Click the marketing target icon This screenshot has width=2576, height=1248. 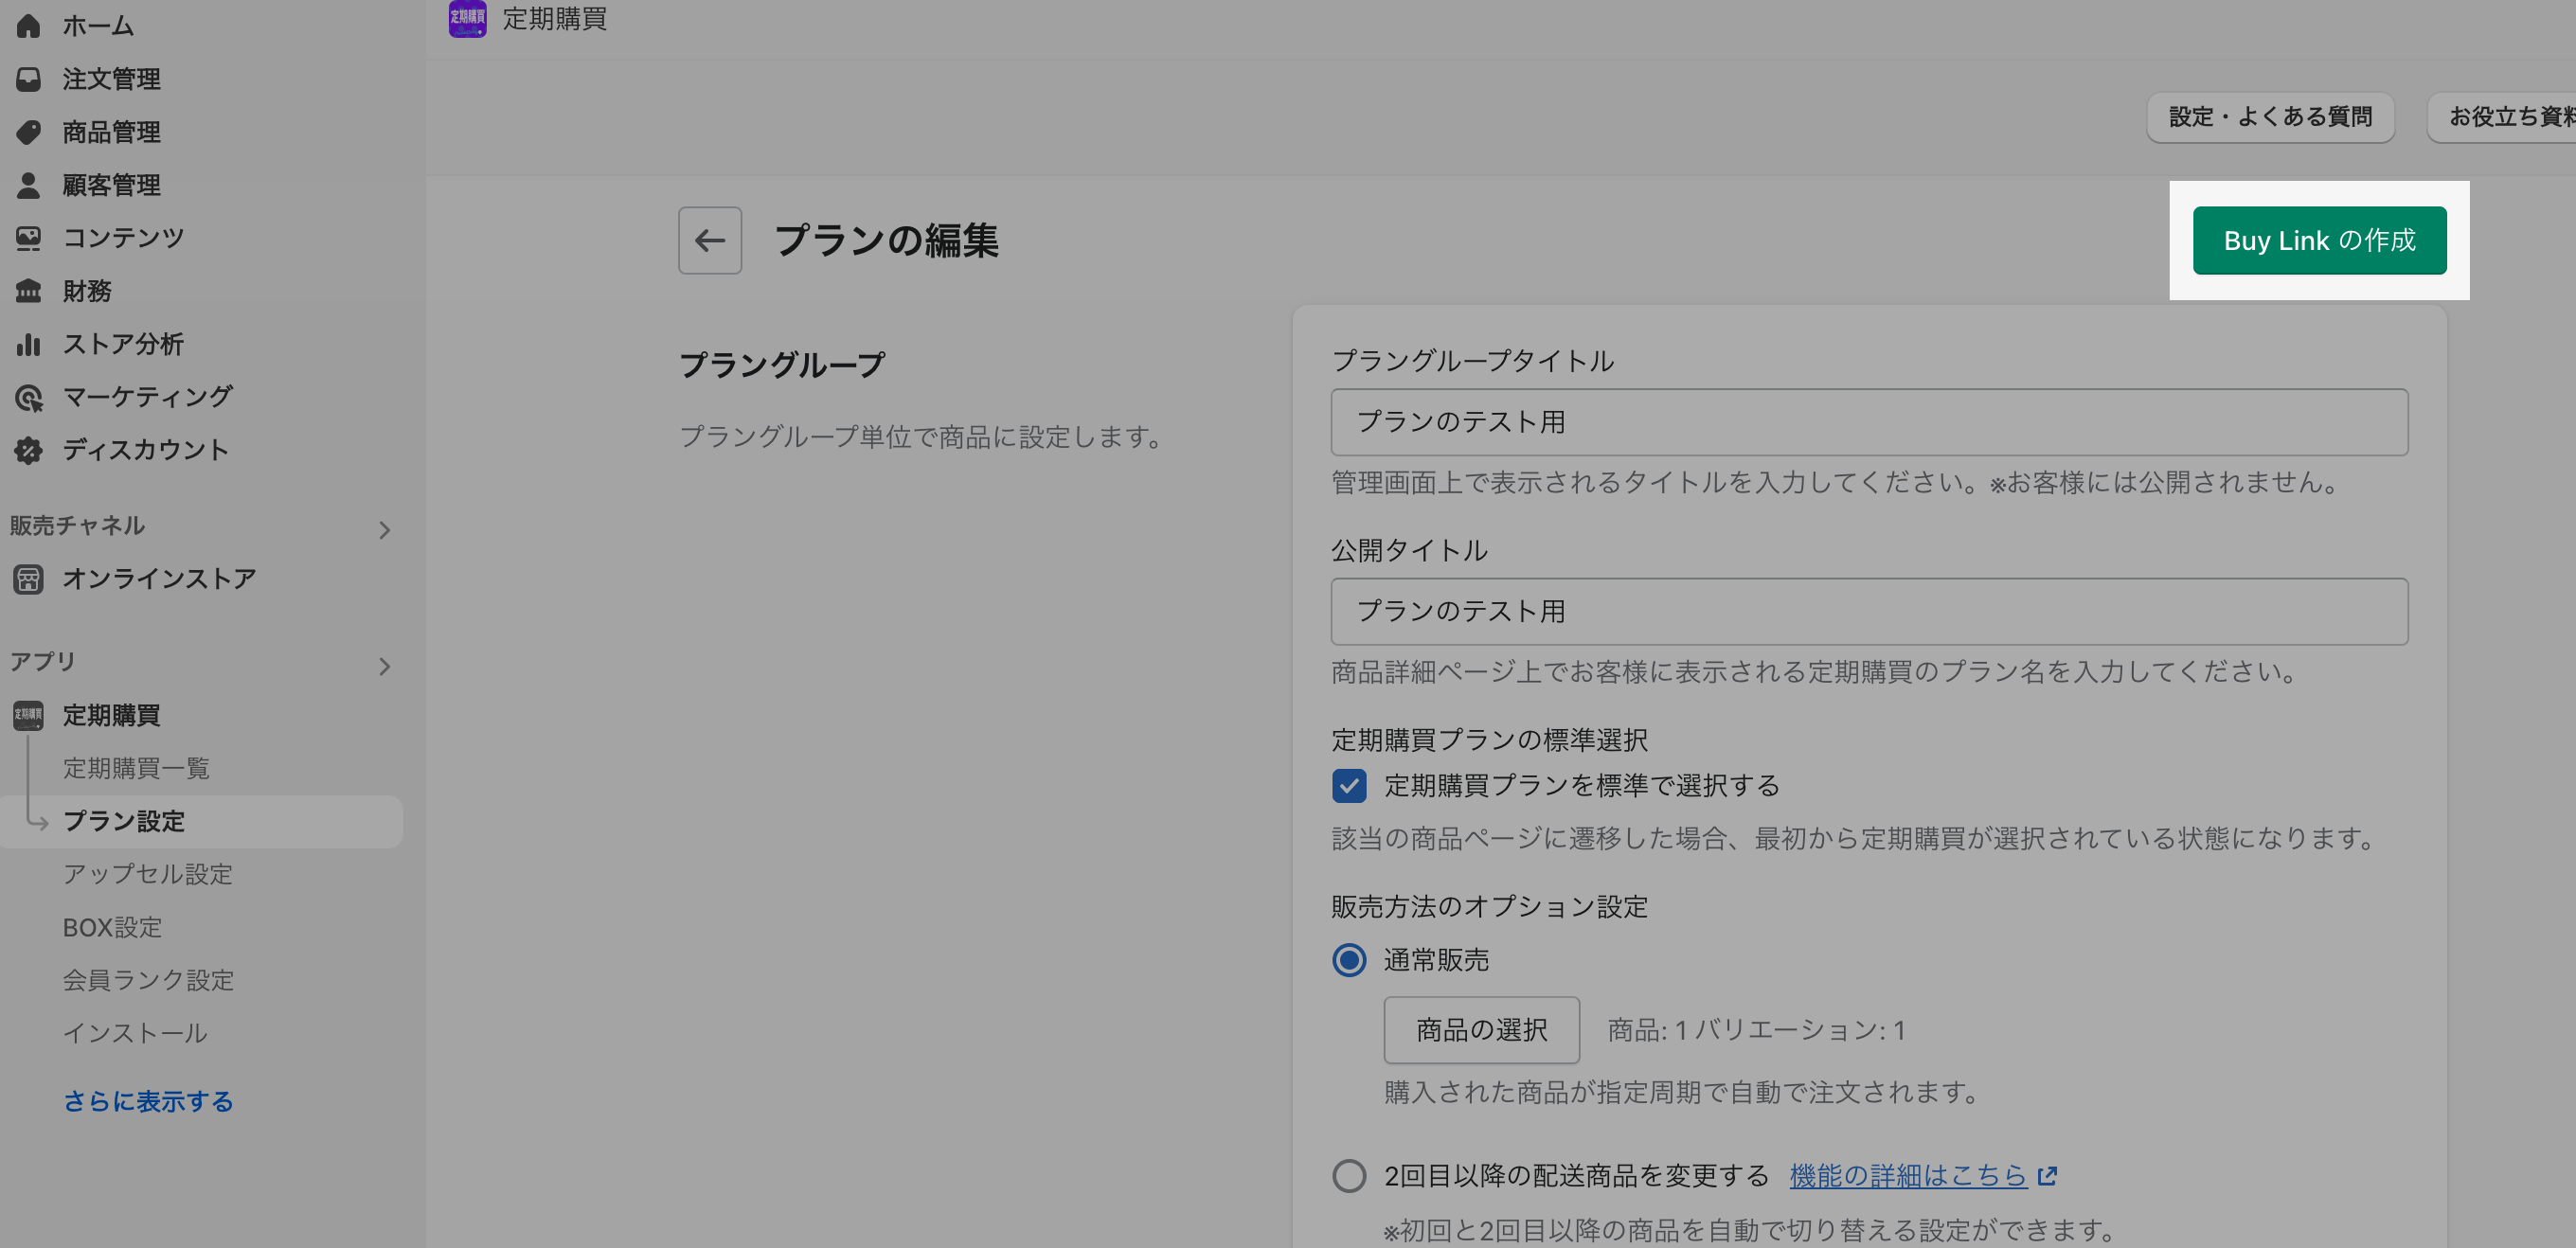point(28,397)
